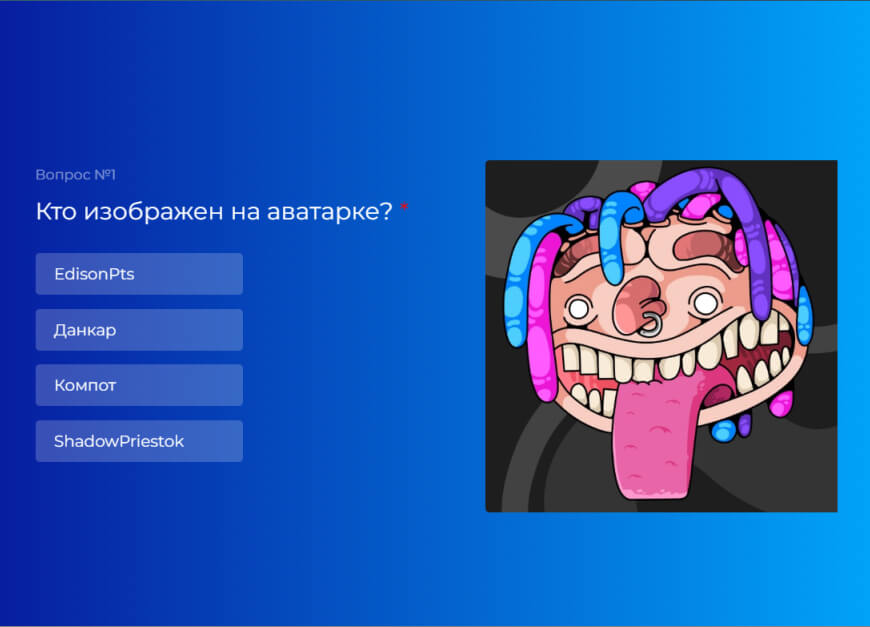Click the first answer button in the list
Image resolution: width=870 pixels, height=627 pixels.
tap(139, 273)
